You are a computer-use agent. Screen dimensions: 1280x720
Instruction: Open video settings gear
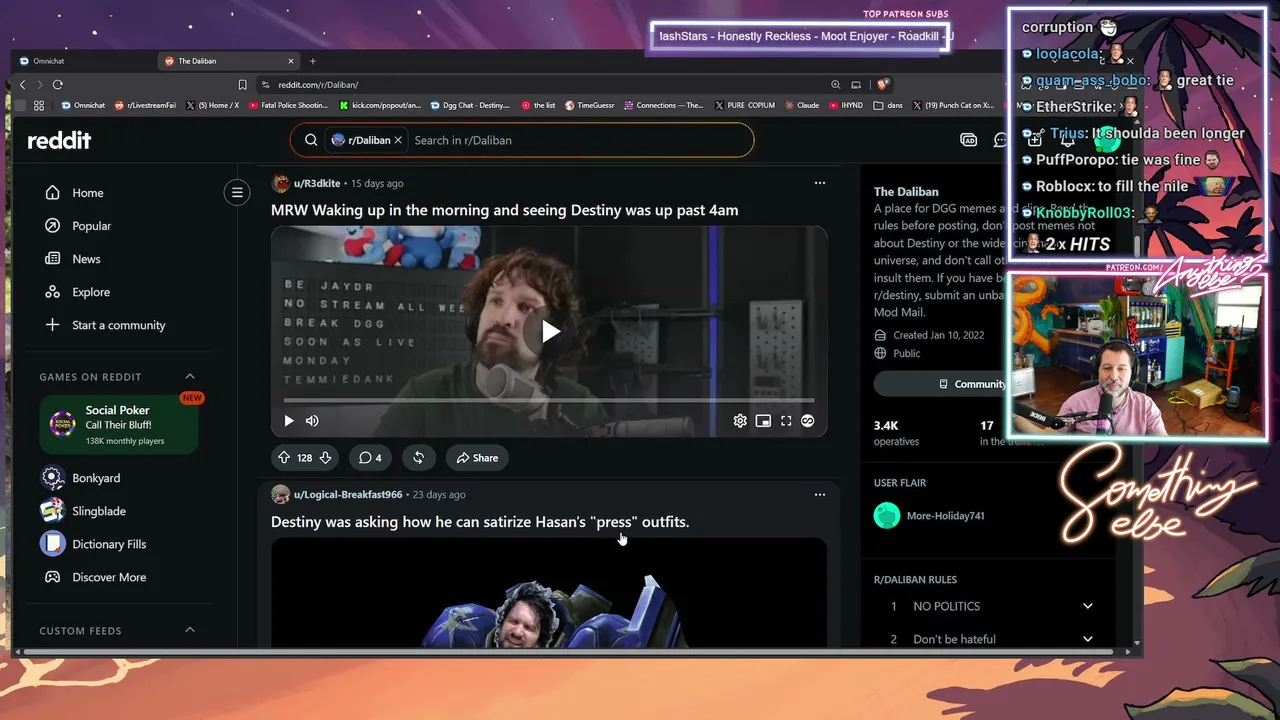740,421
